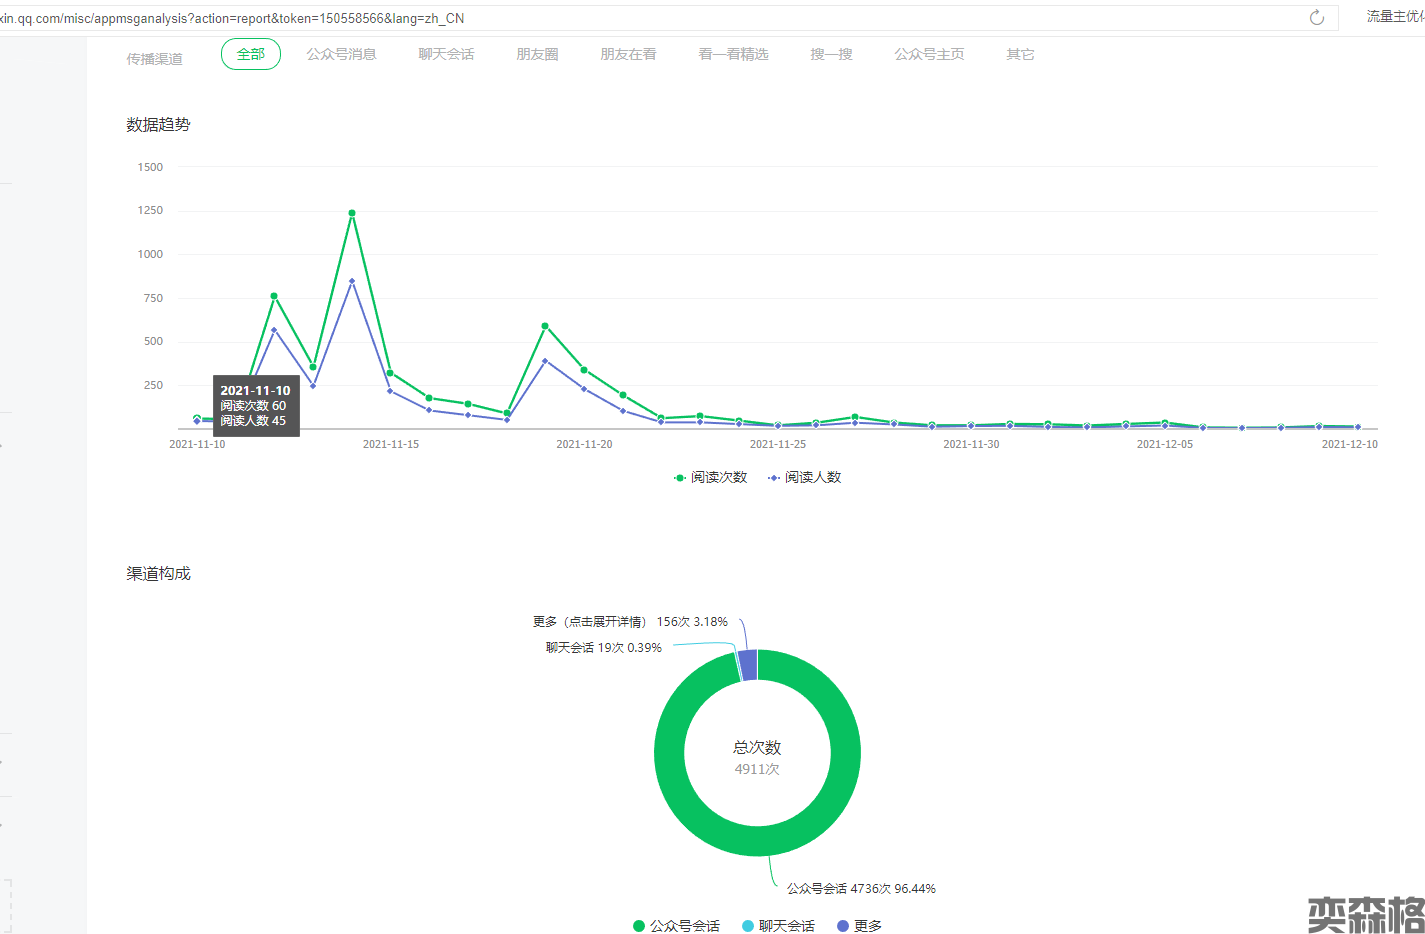
Task: Select the 搜一搜 channel tab
Action: click(831, 54)
